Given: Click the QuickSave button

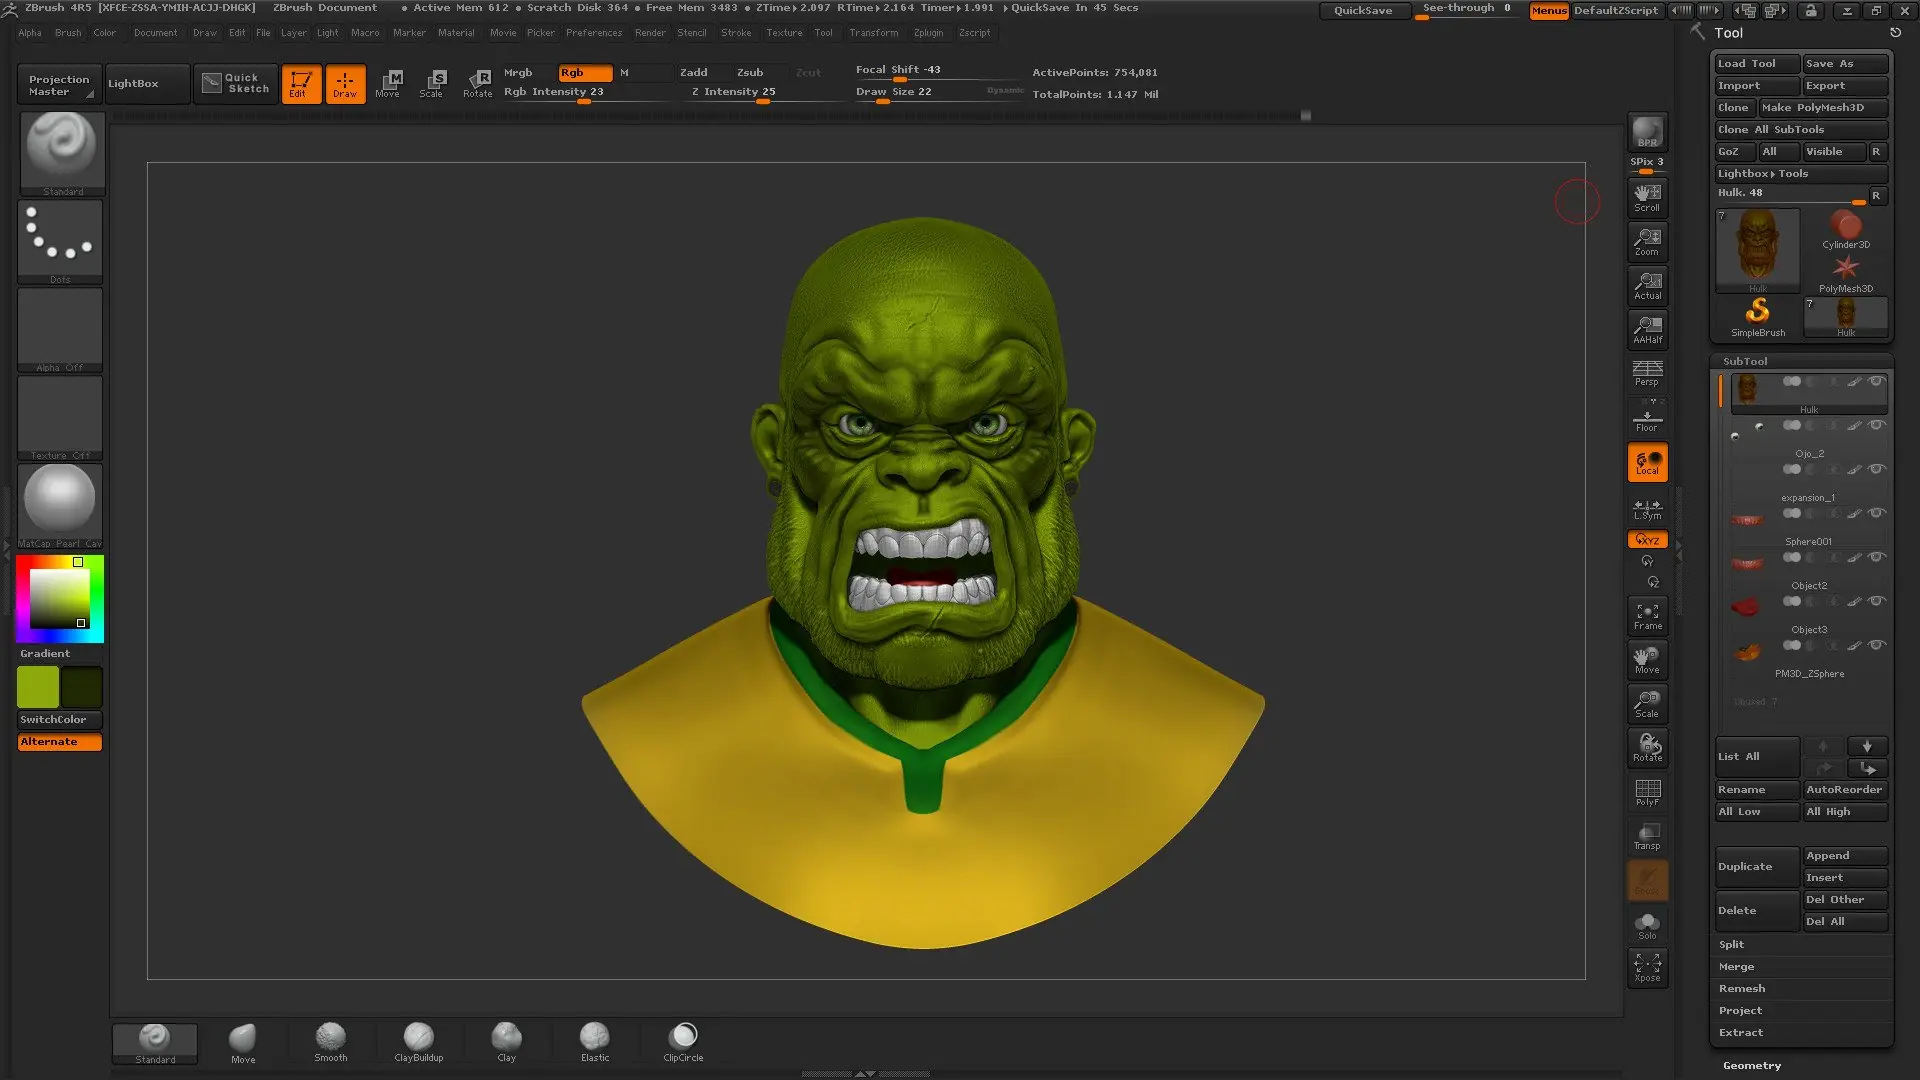Looking at the screenshot, I should pos(1363,11).
